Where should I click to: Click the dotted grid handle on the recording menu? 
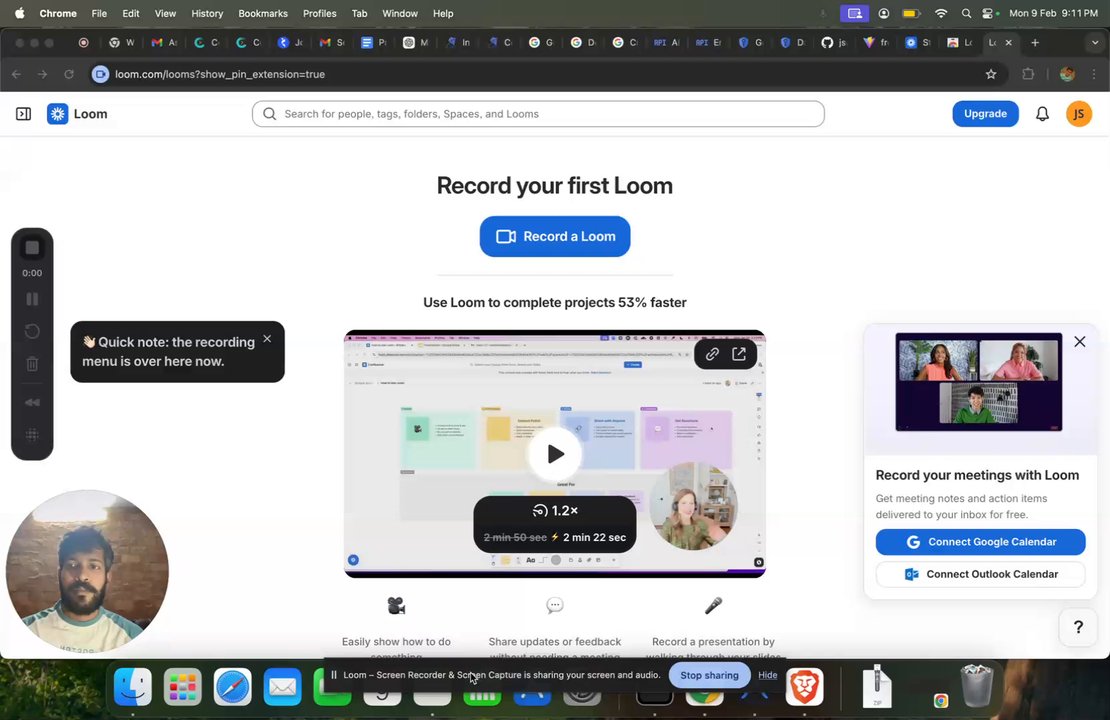pyautogui.click(x=32, y=435)
